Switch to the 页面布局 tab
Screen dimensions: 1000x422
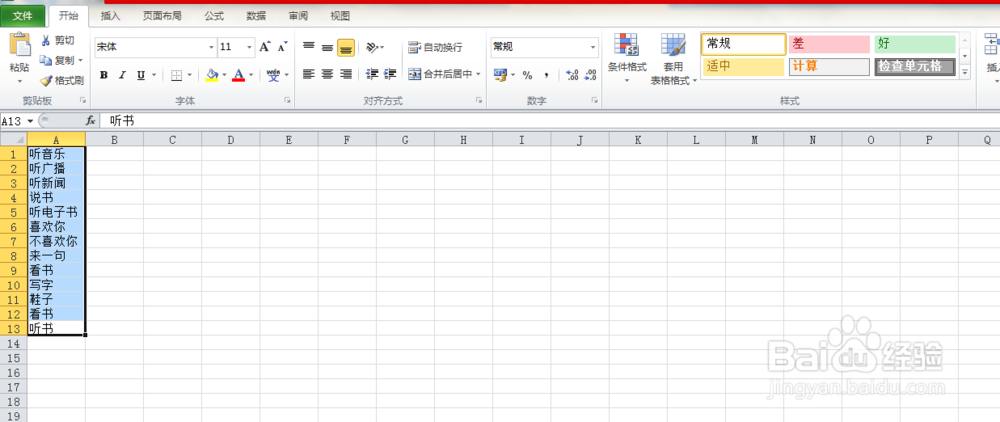pos(161,16)
